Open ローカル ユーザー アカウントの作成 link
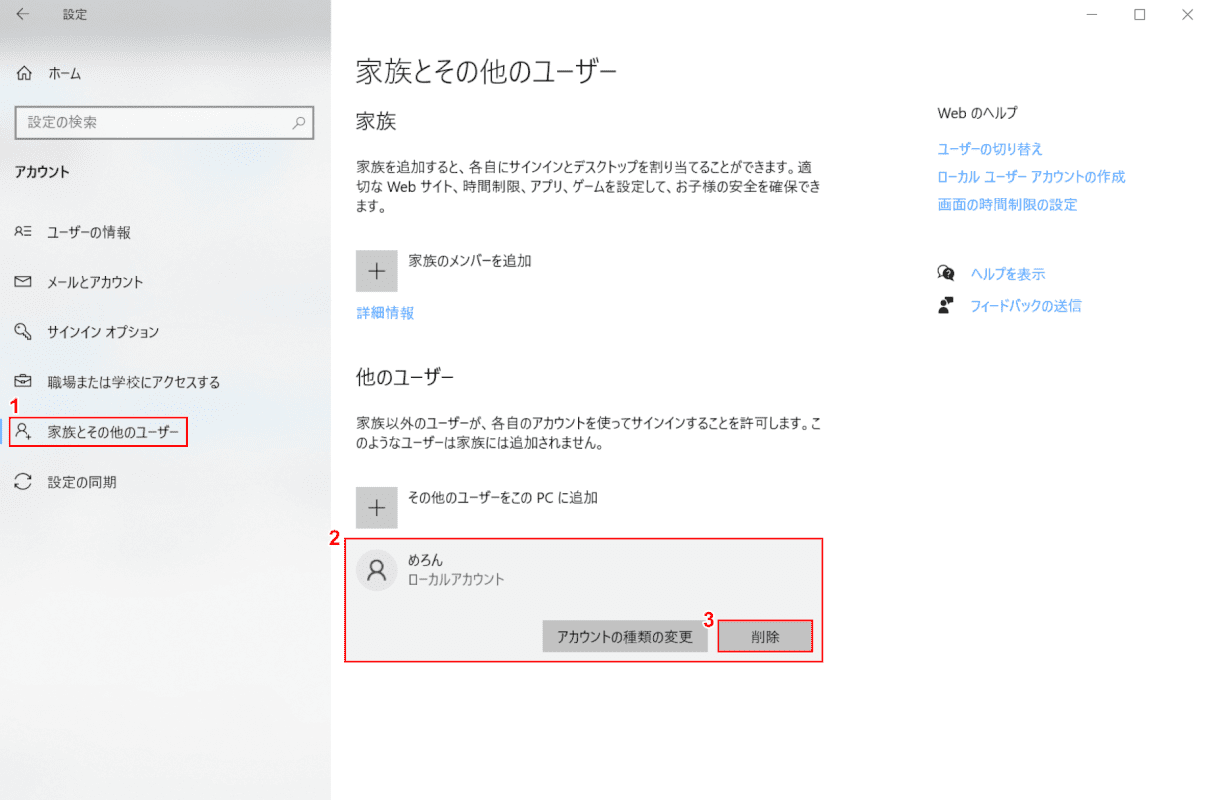1208x800 pixels. point(1031,177)
